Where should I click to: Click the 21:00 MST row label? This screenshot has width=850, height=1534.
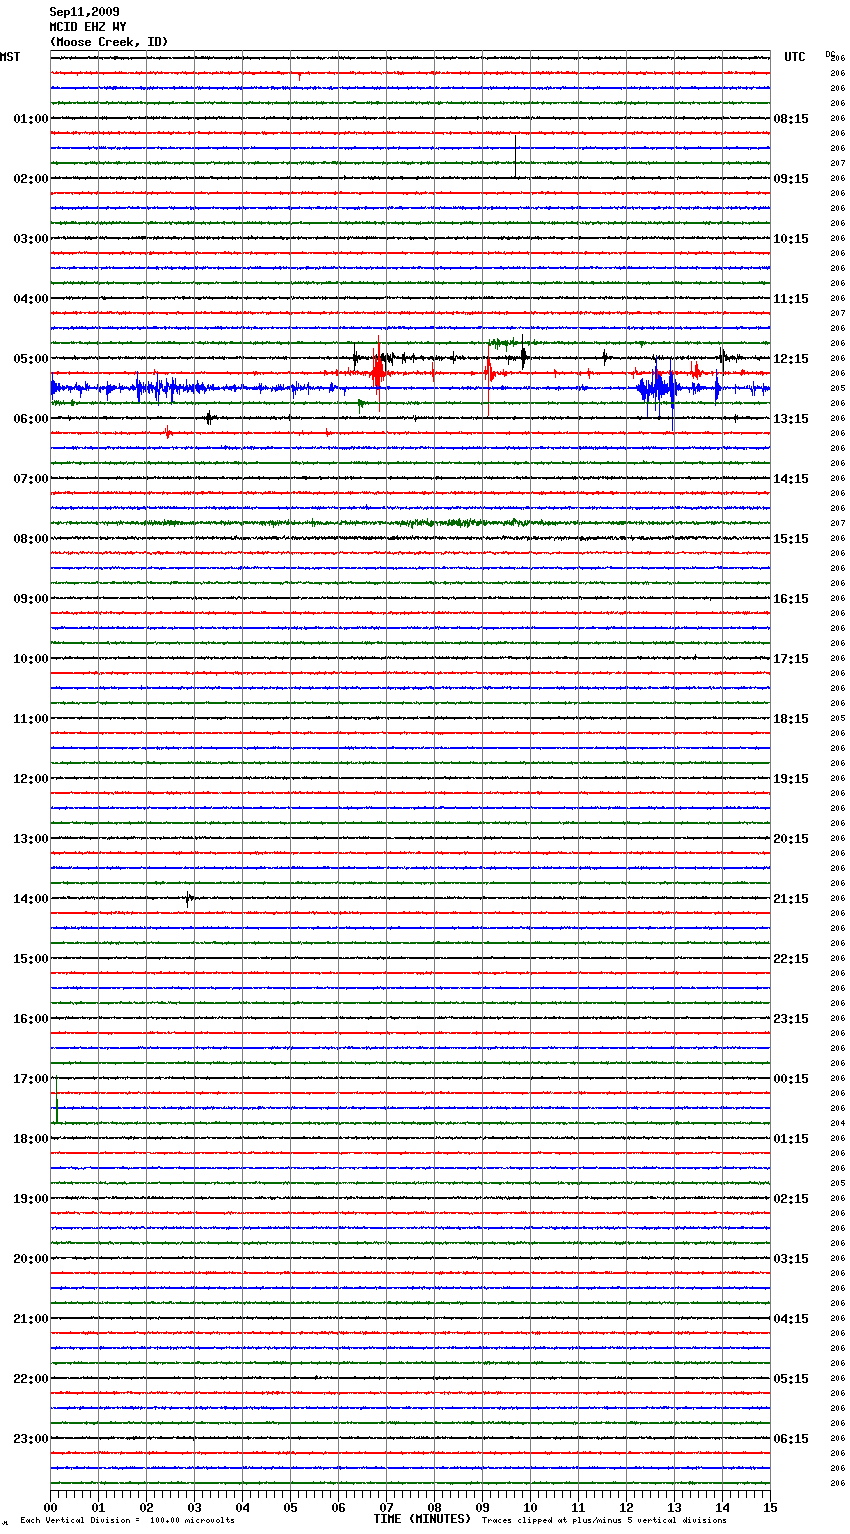click(31, 1319)
